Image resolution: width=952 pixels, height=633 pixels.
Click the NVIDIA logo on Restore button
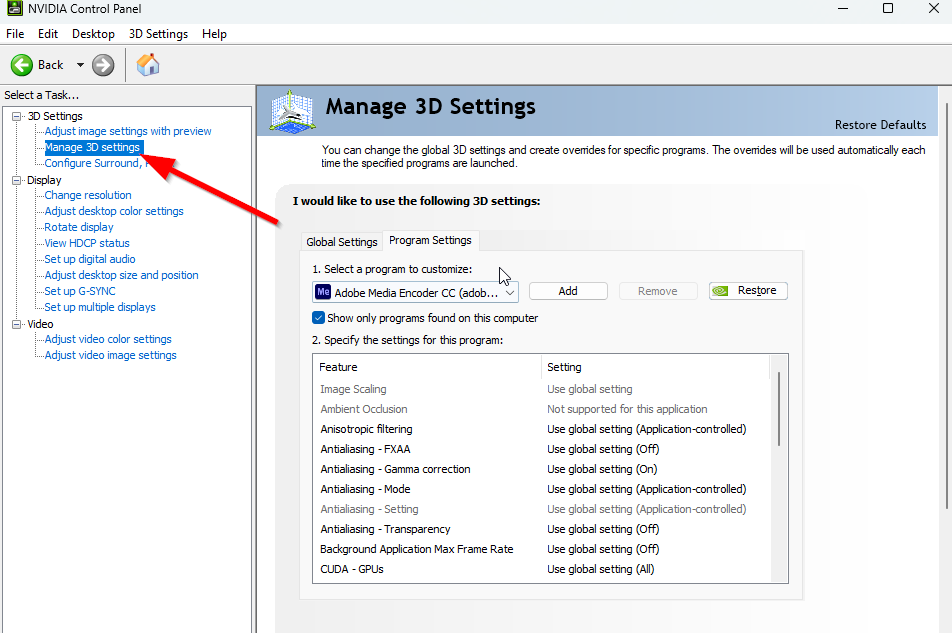point(722,291)
